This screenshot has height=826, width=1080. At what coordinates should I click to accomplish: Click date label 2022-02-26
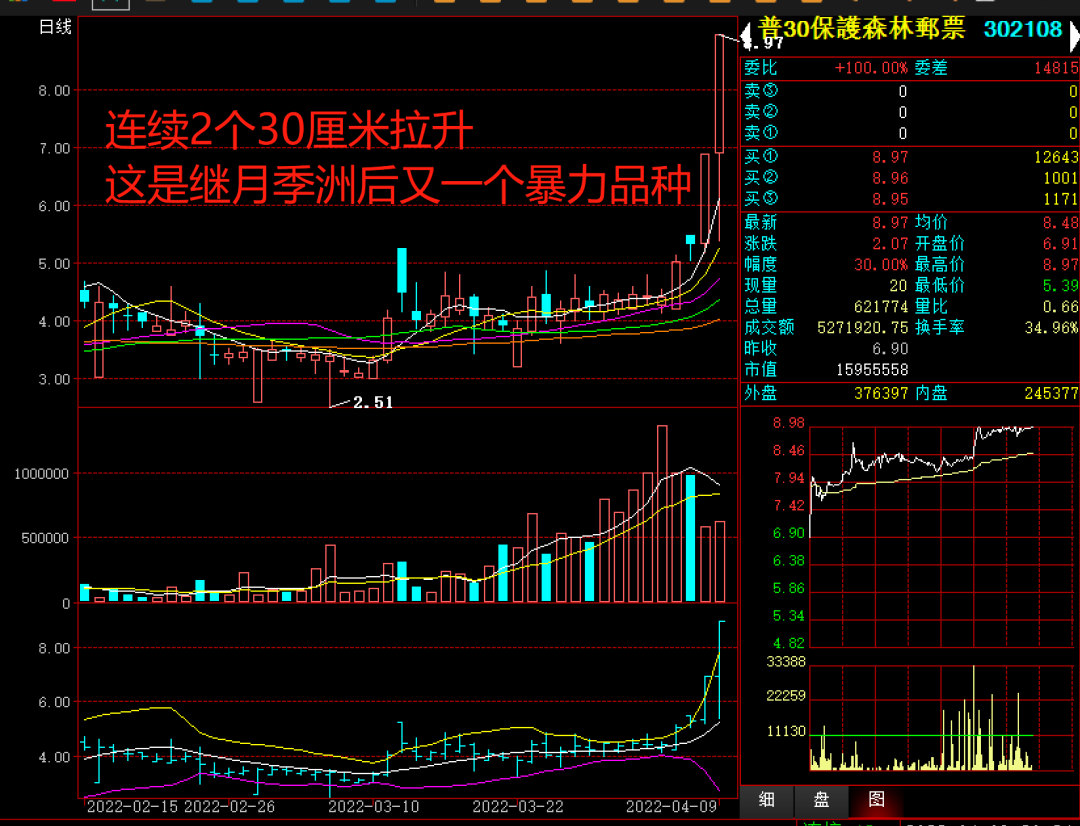pos(229,806)
